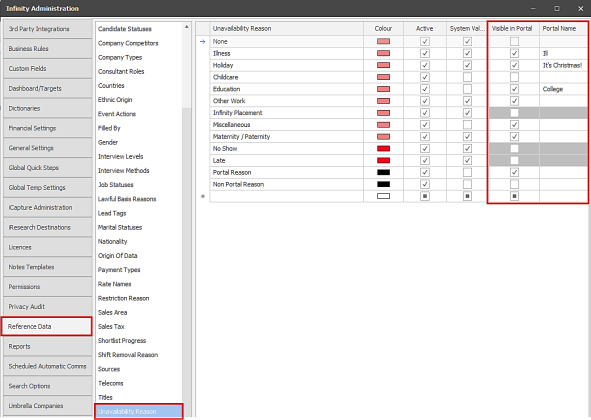Select Interview Levels list item
This screenshot has height=420, width=591.
click(x=121, y=156)
